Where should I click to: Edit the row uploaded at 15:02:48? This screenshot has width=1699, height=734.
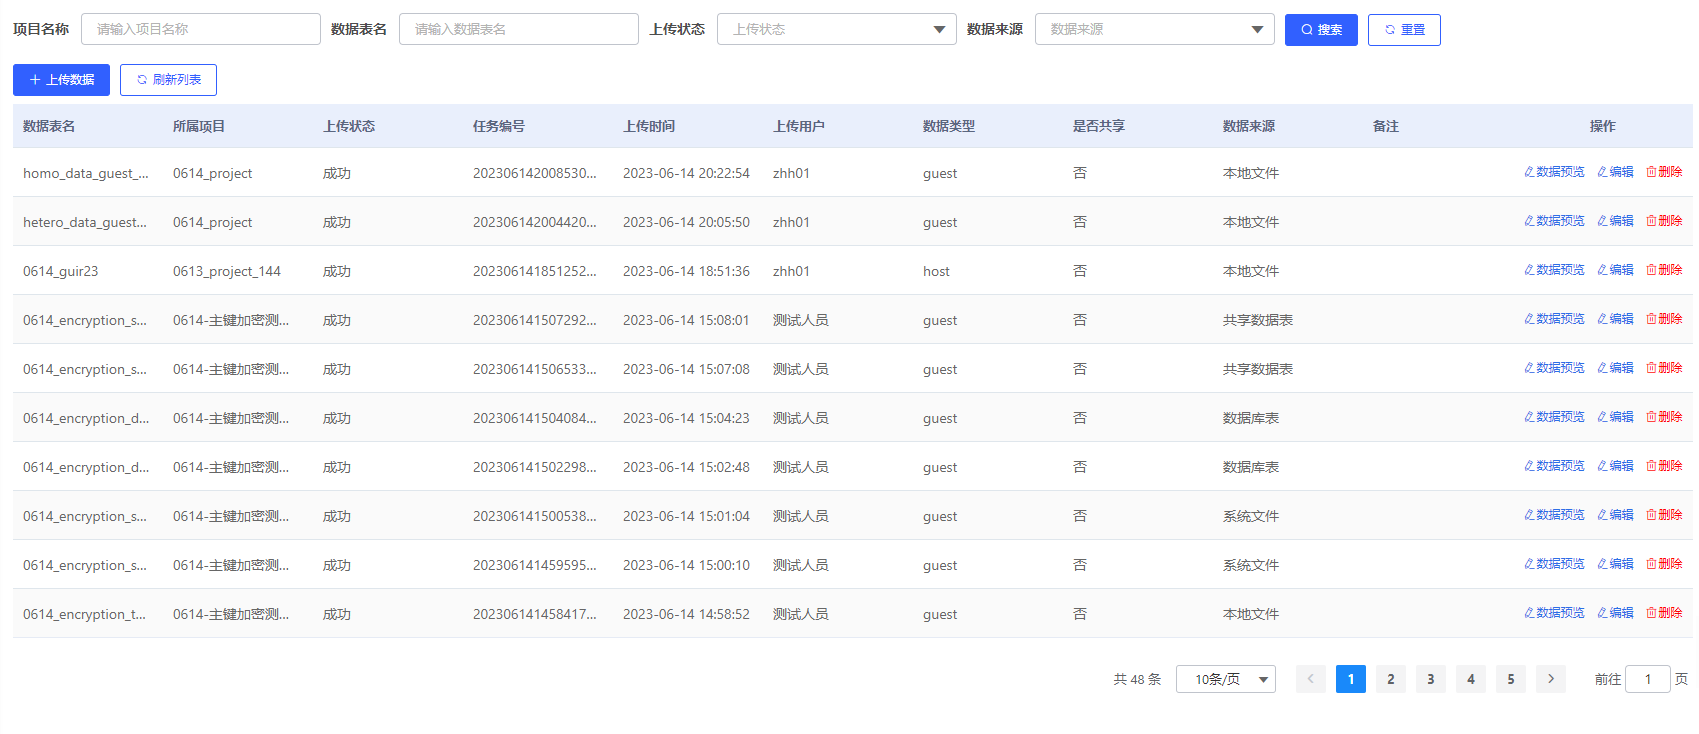[x=1615, y=466]
